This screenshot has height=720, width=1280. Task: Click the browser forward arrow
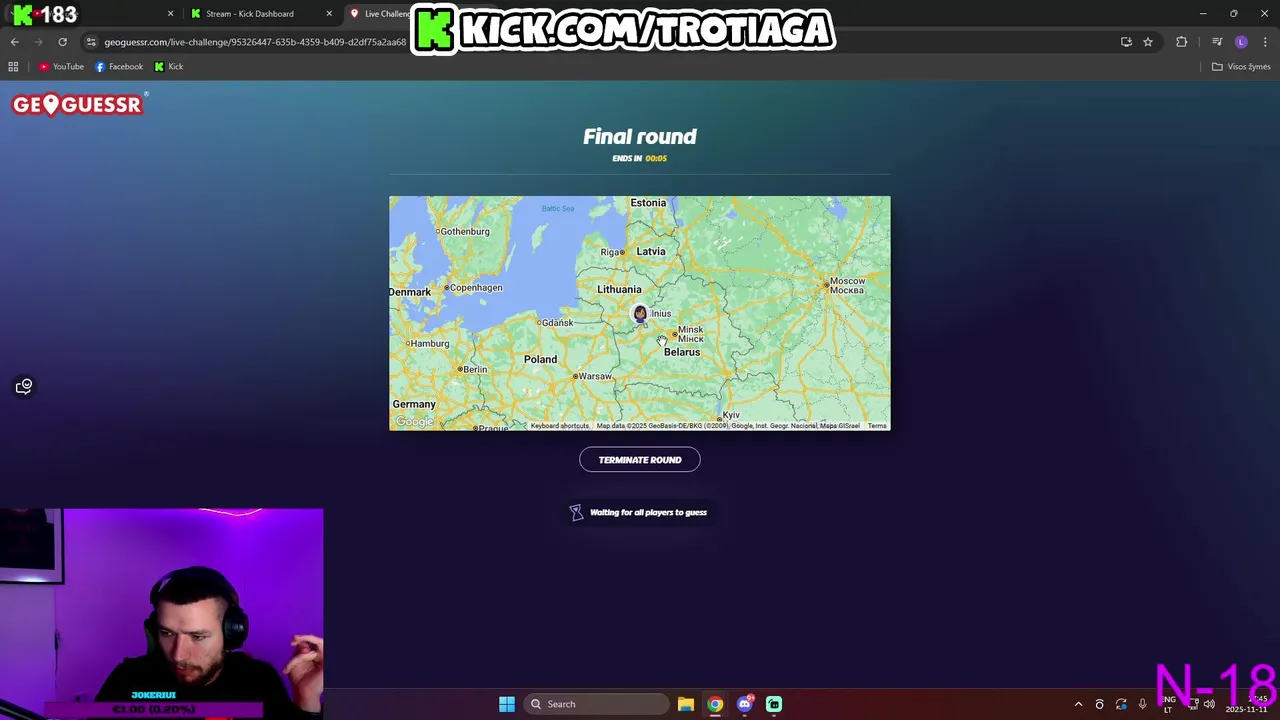[x=38, y=42]
